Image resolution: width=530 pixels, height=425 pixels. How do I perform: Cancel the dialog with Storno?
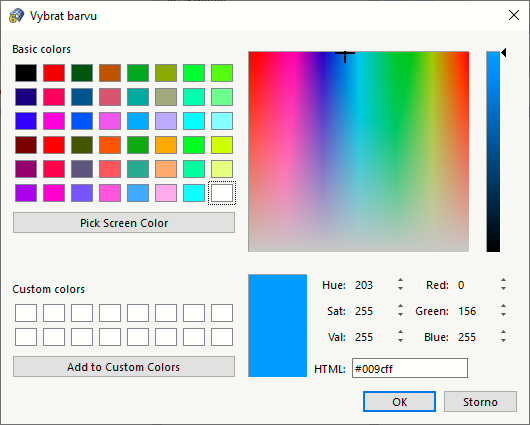point(480,402)
